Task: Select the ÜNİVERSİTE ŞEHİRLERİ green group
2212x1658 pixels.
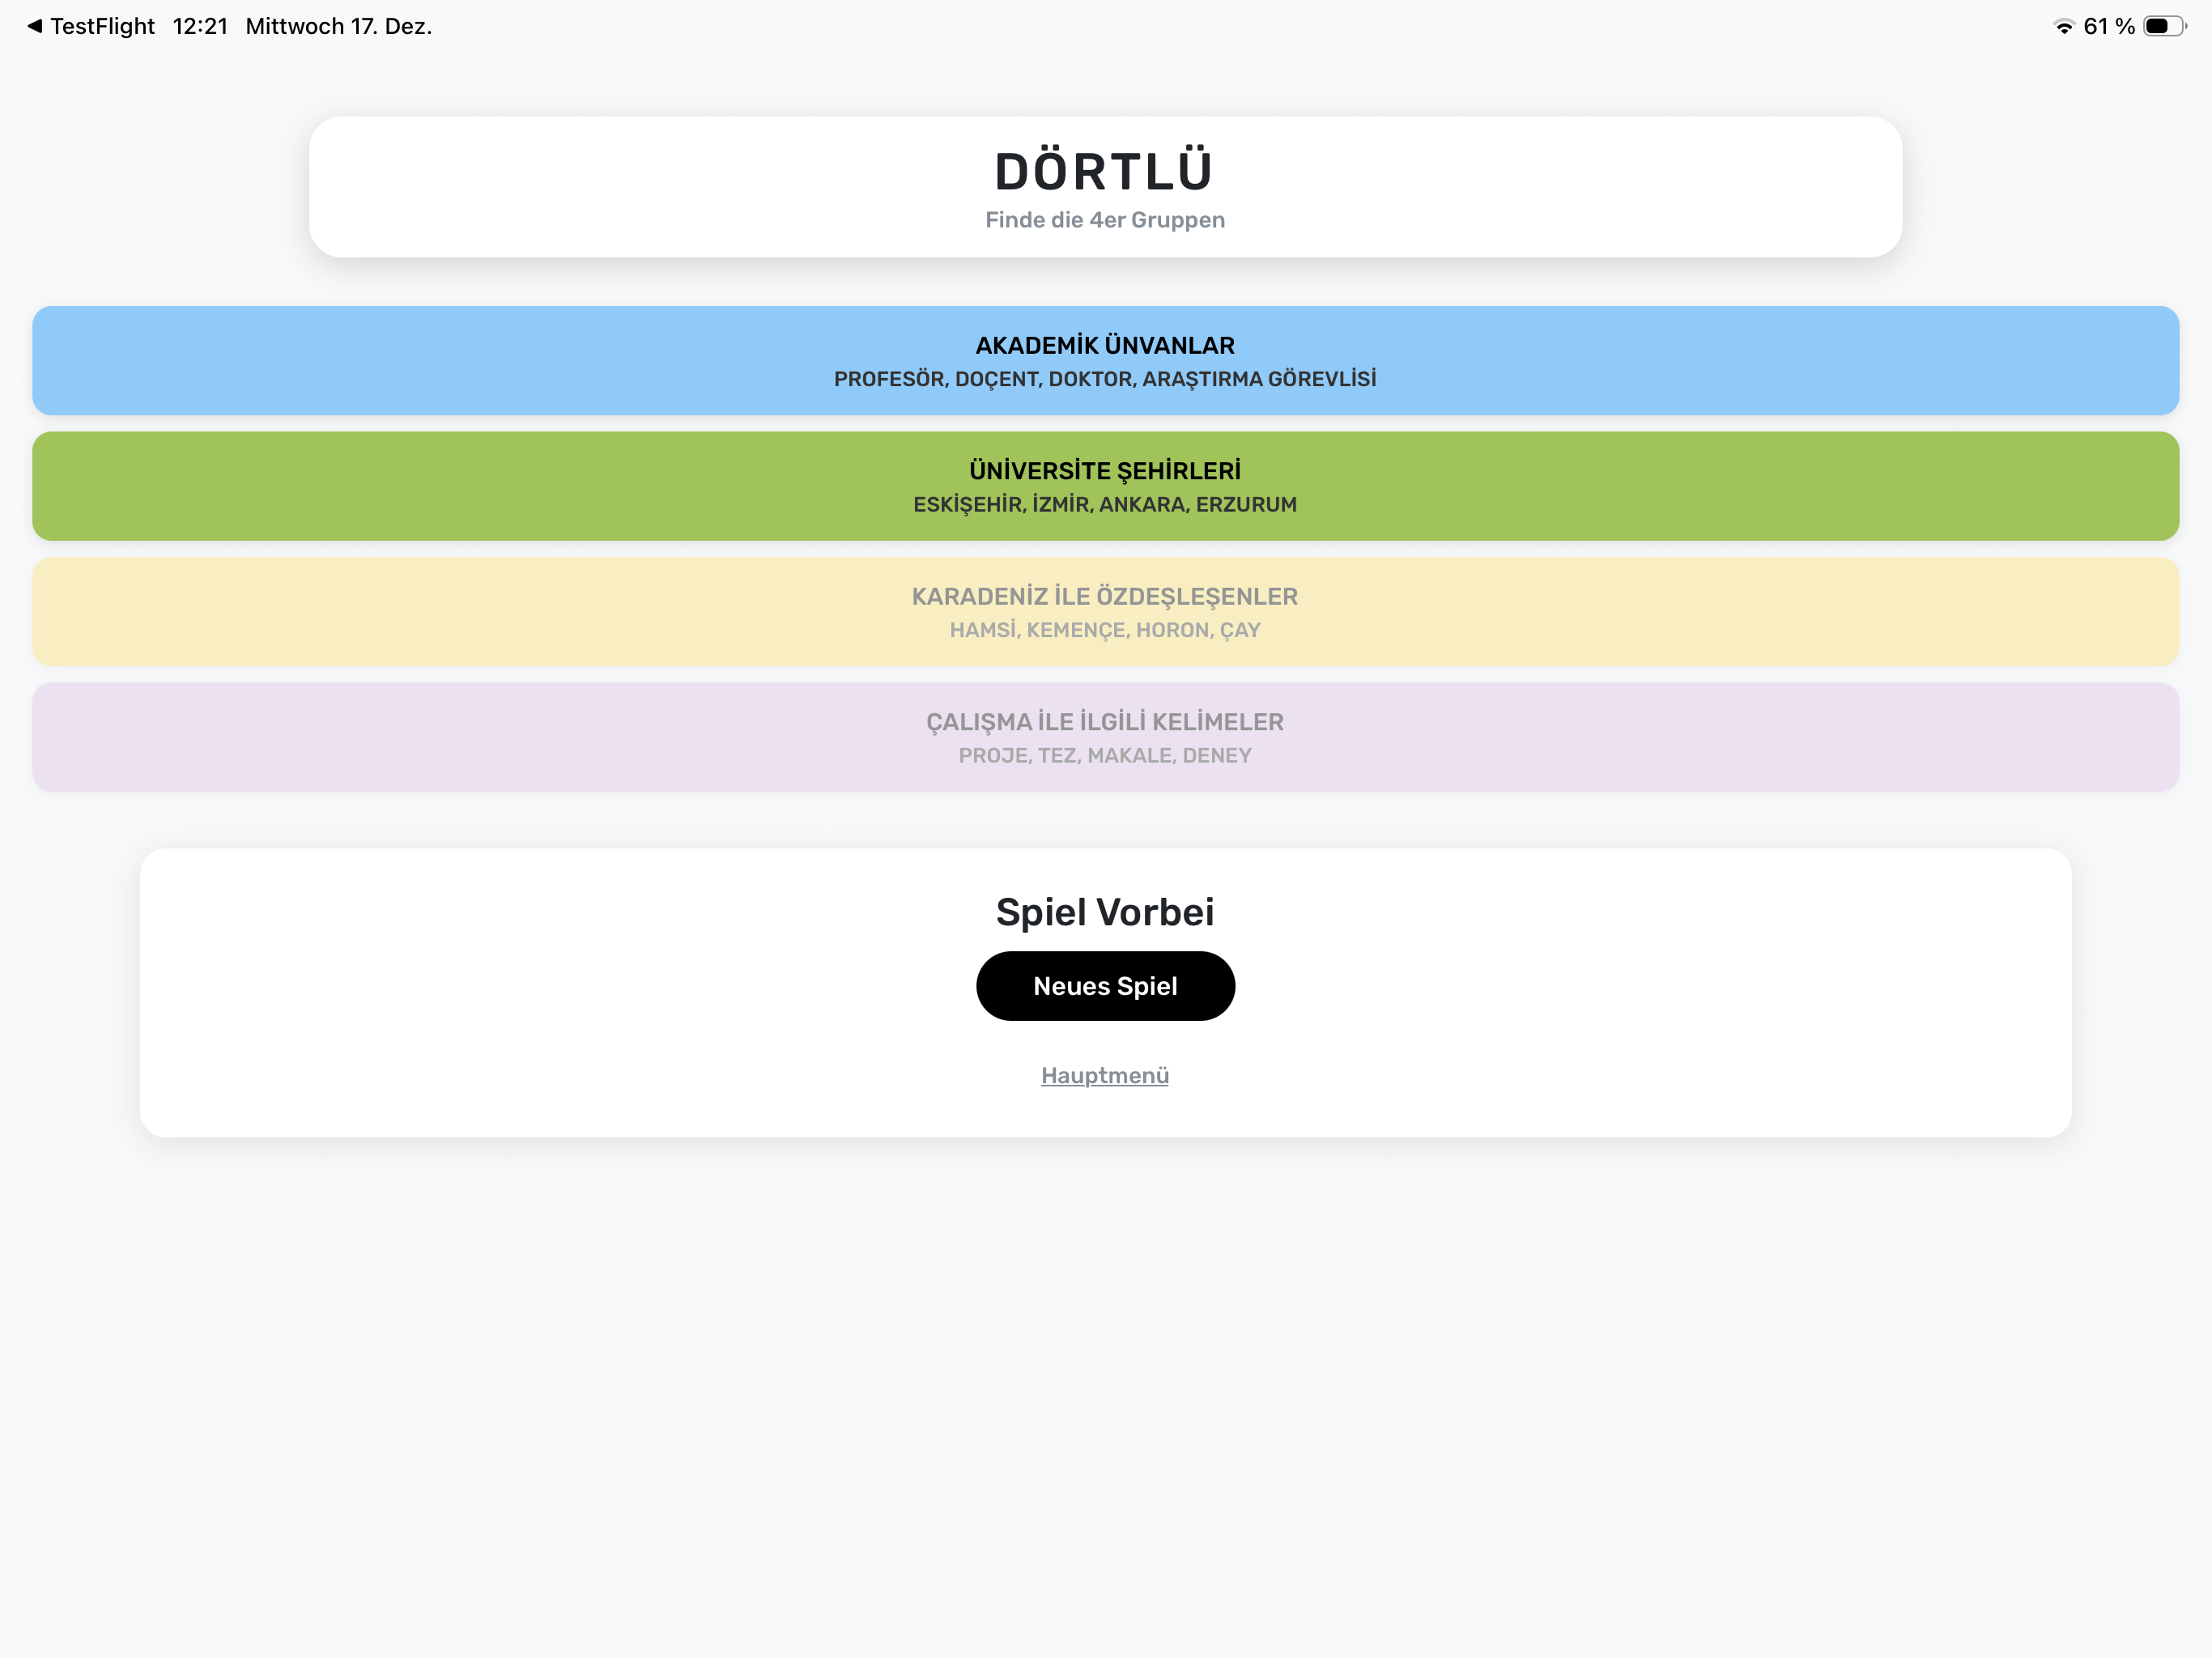Action: [x=1105, y=486]
